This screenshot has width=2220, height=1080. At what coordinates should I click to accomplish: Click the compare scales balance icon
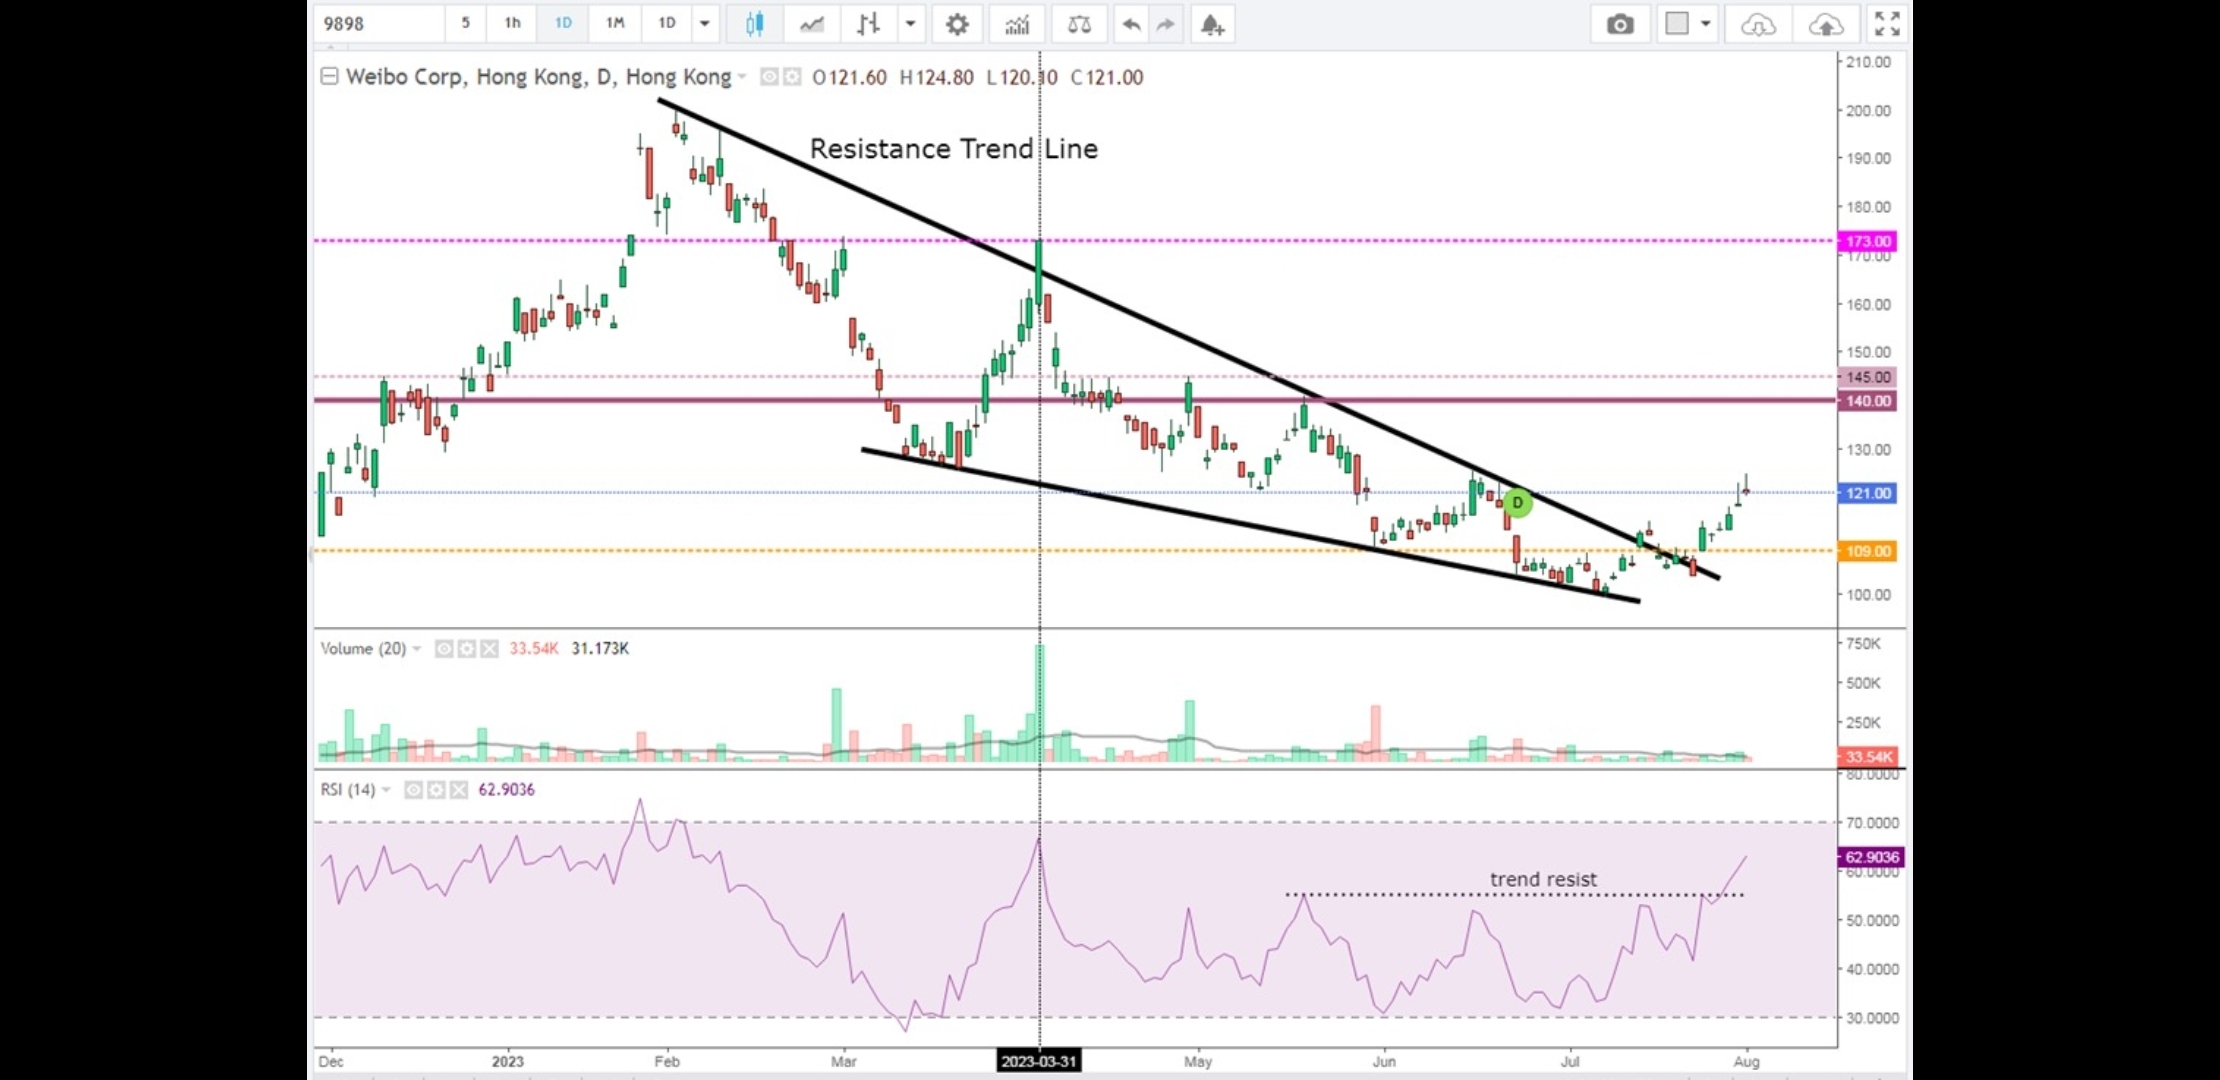tap(1079, 24)
